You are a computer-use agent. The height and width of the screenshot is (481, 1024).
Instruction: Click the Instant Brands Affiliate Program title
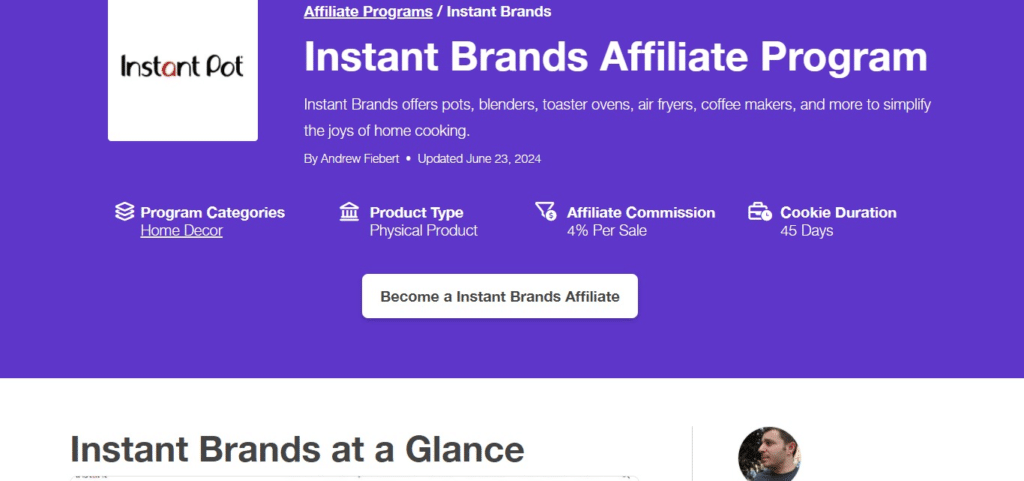[x=615, y=57]
